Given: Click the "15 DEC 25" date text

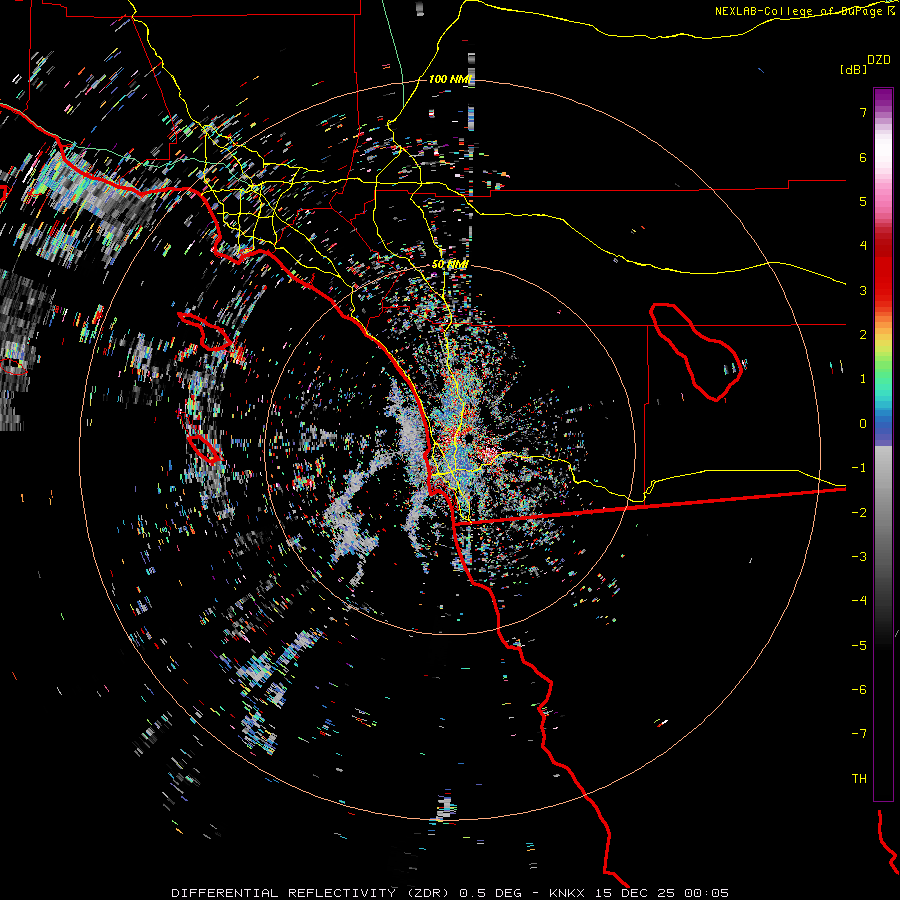Looking at the screenshot, I should pos(634,893).
